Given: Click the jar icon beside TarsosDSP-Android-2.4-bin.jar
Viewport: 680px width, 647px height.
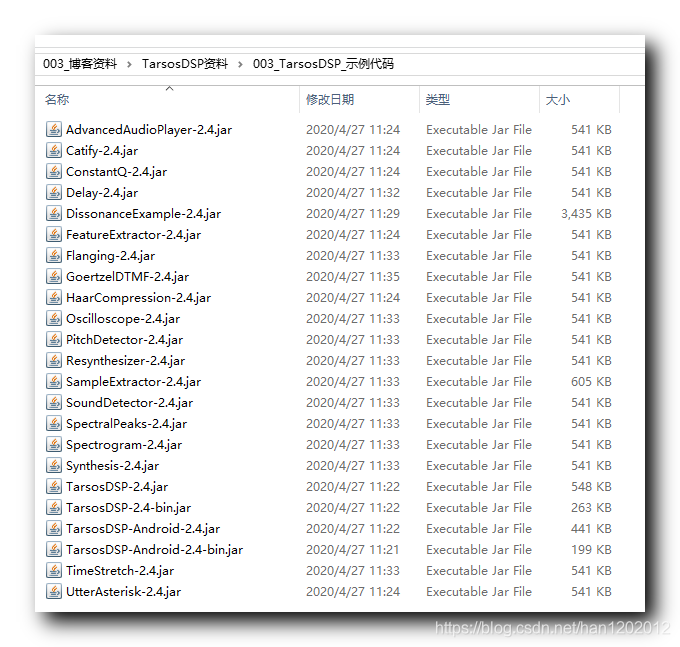Looking at the screenshot, I should tap(54, 549).
